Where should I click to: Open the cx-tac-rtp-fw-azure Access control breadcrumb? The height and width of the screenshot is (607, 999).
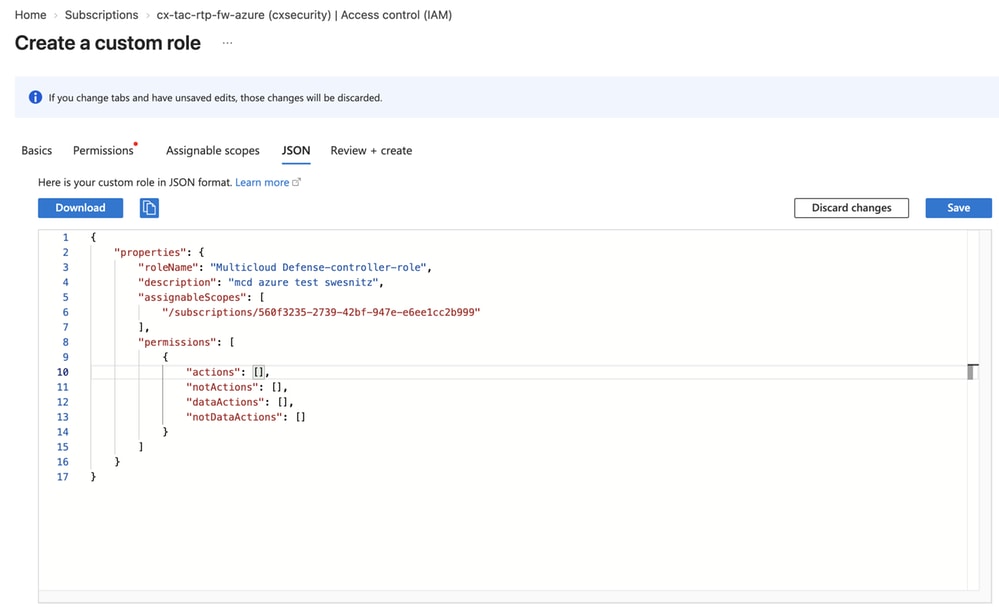point(304,15)
